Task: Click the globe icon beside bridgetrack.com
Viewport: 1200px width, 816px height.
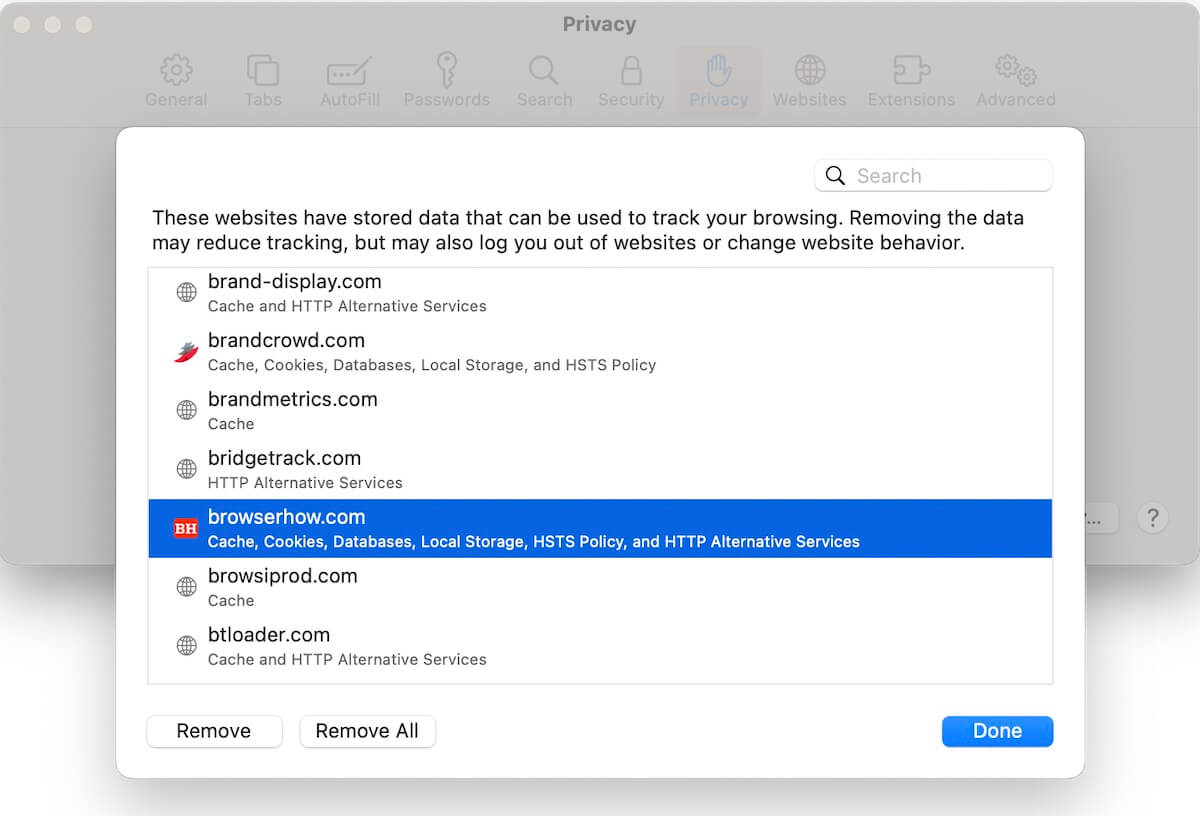Action: pyautogui.click(x=186, y=469)
